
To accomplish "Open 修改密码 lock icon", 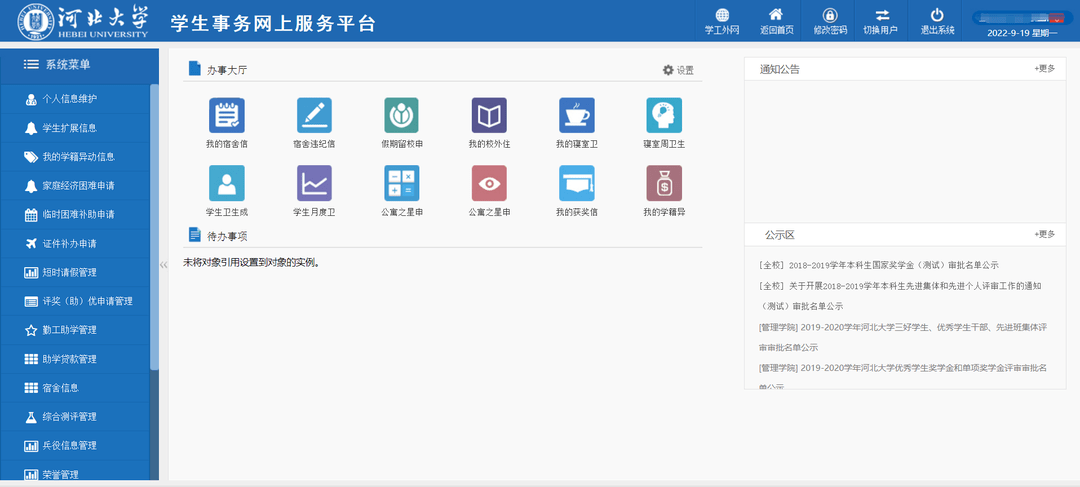I will tap(830, 15).
